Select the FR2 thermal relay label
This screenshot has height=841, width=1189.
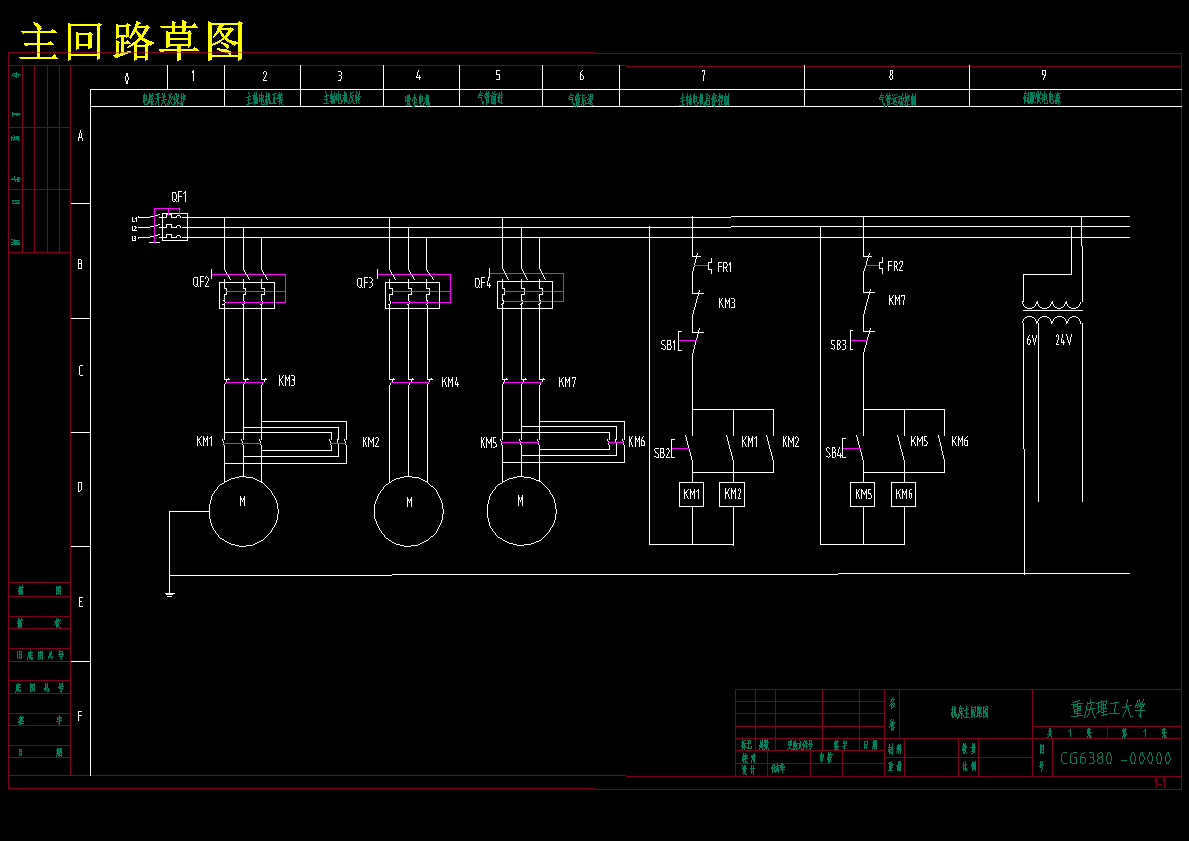coord(896,266)
